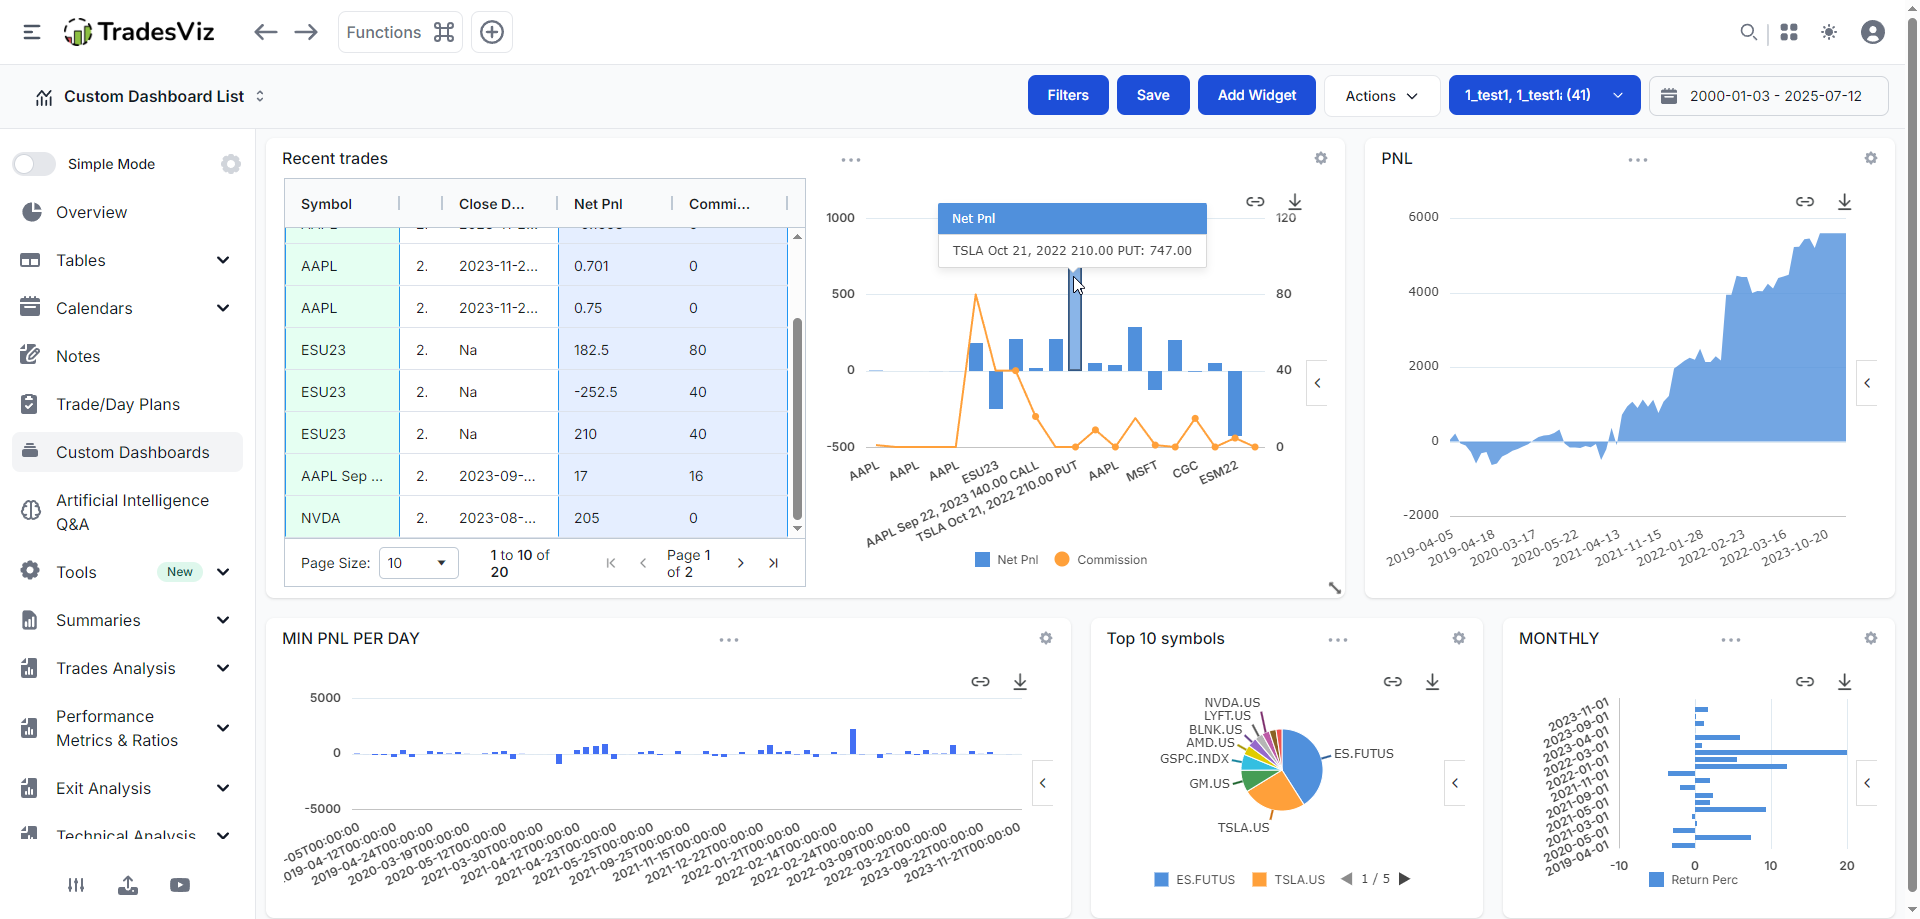This screenshot has height=919, width=1920.
Task: Expand the Calendars menu
Action: click(127, 308)
